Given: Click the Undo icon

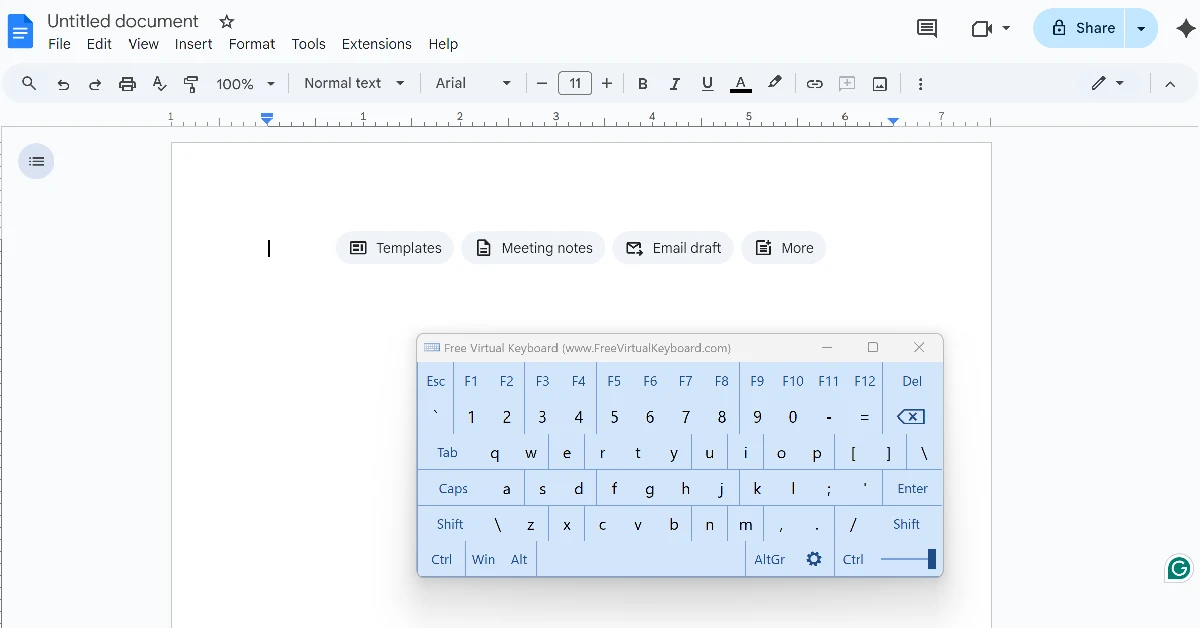Looking at the screenshot, I should click(x=63, y=83).
